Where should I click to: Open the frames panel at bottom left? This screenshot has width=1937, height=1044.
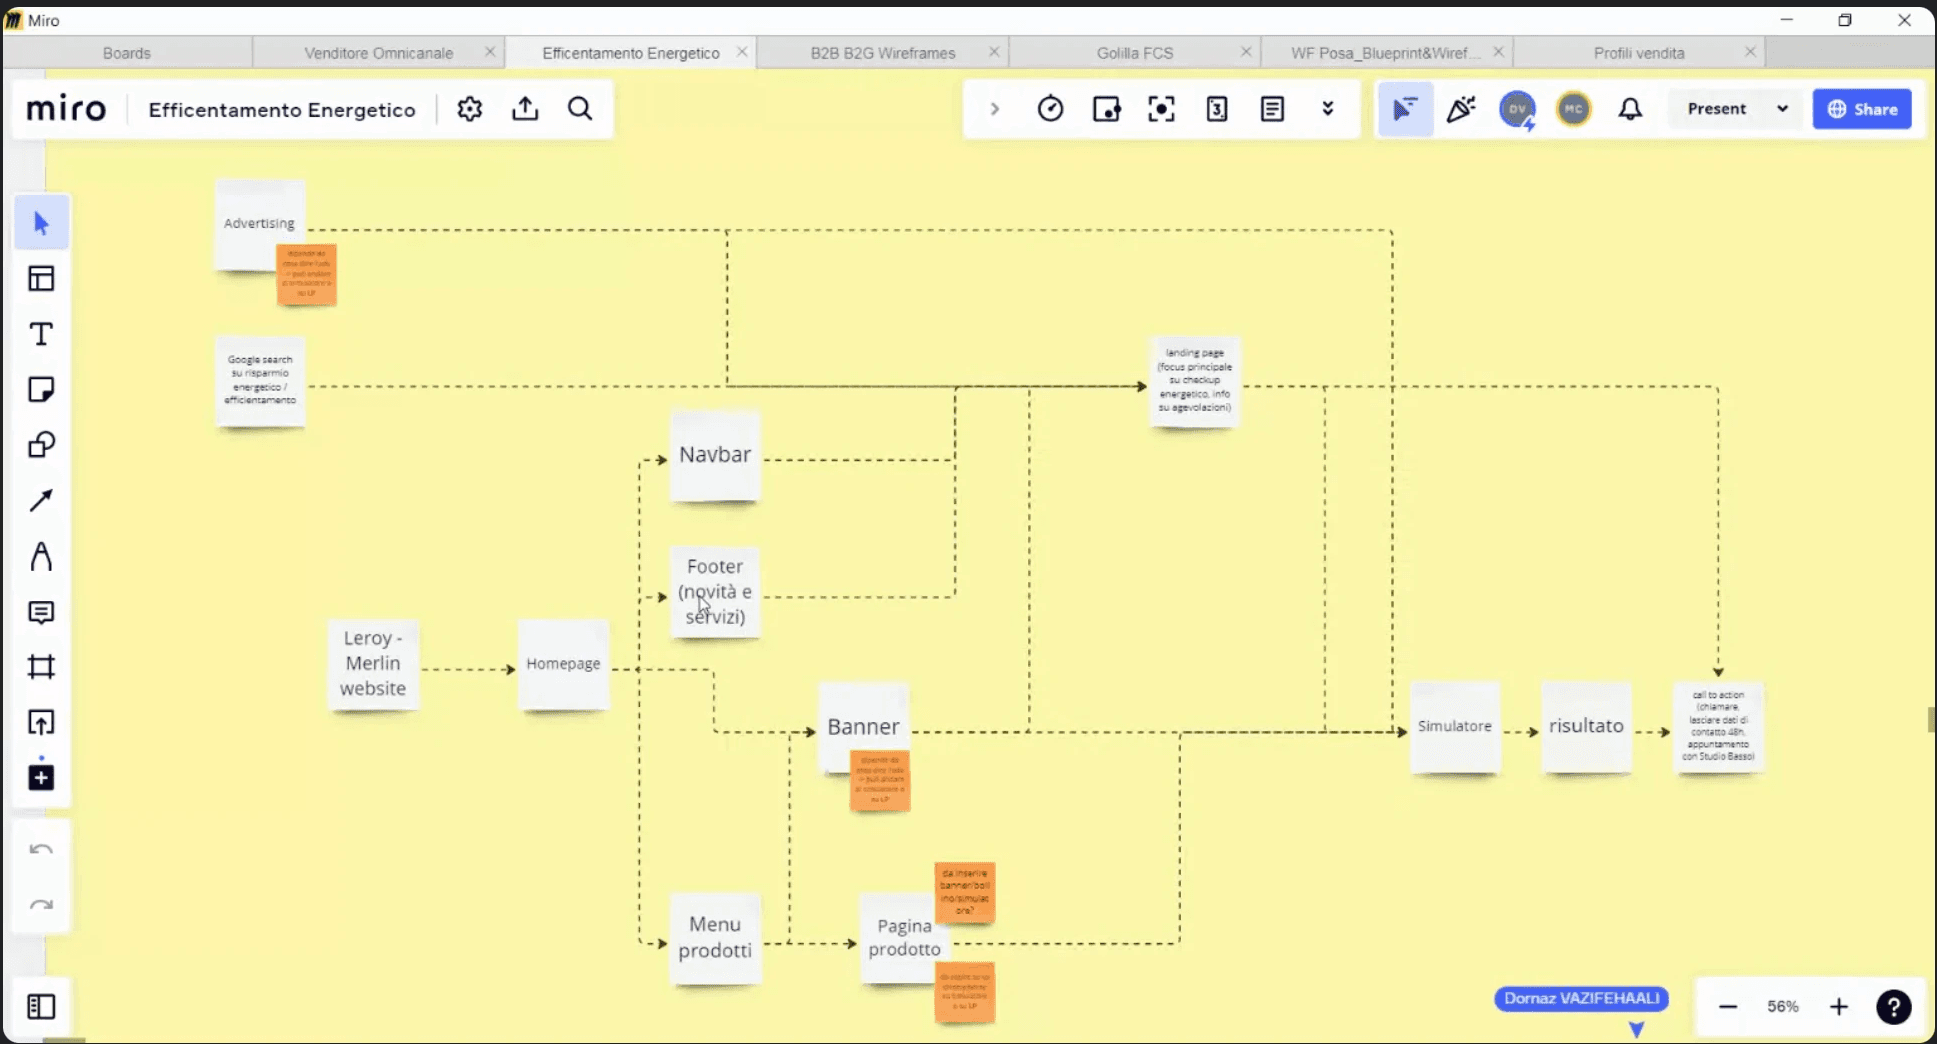tap(41, 1006)
